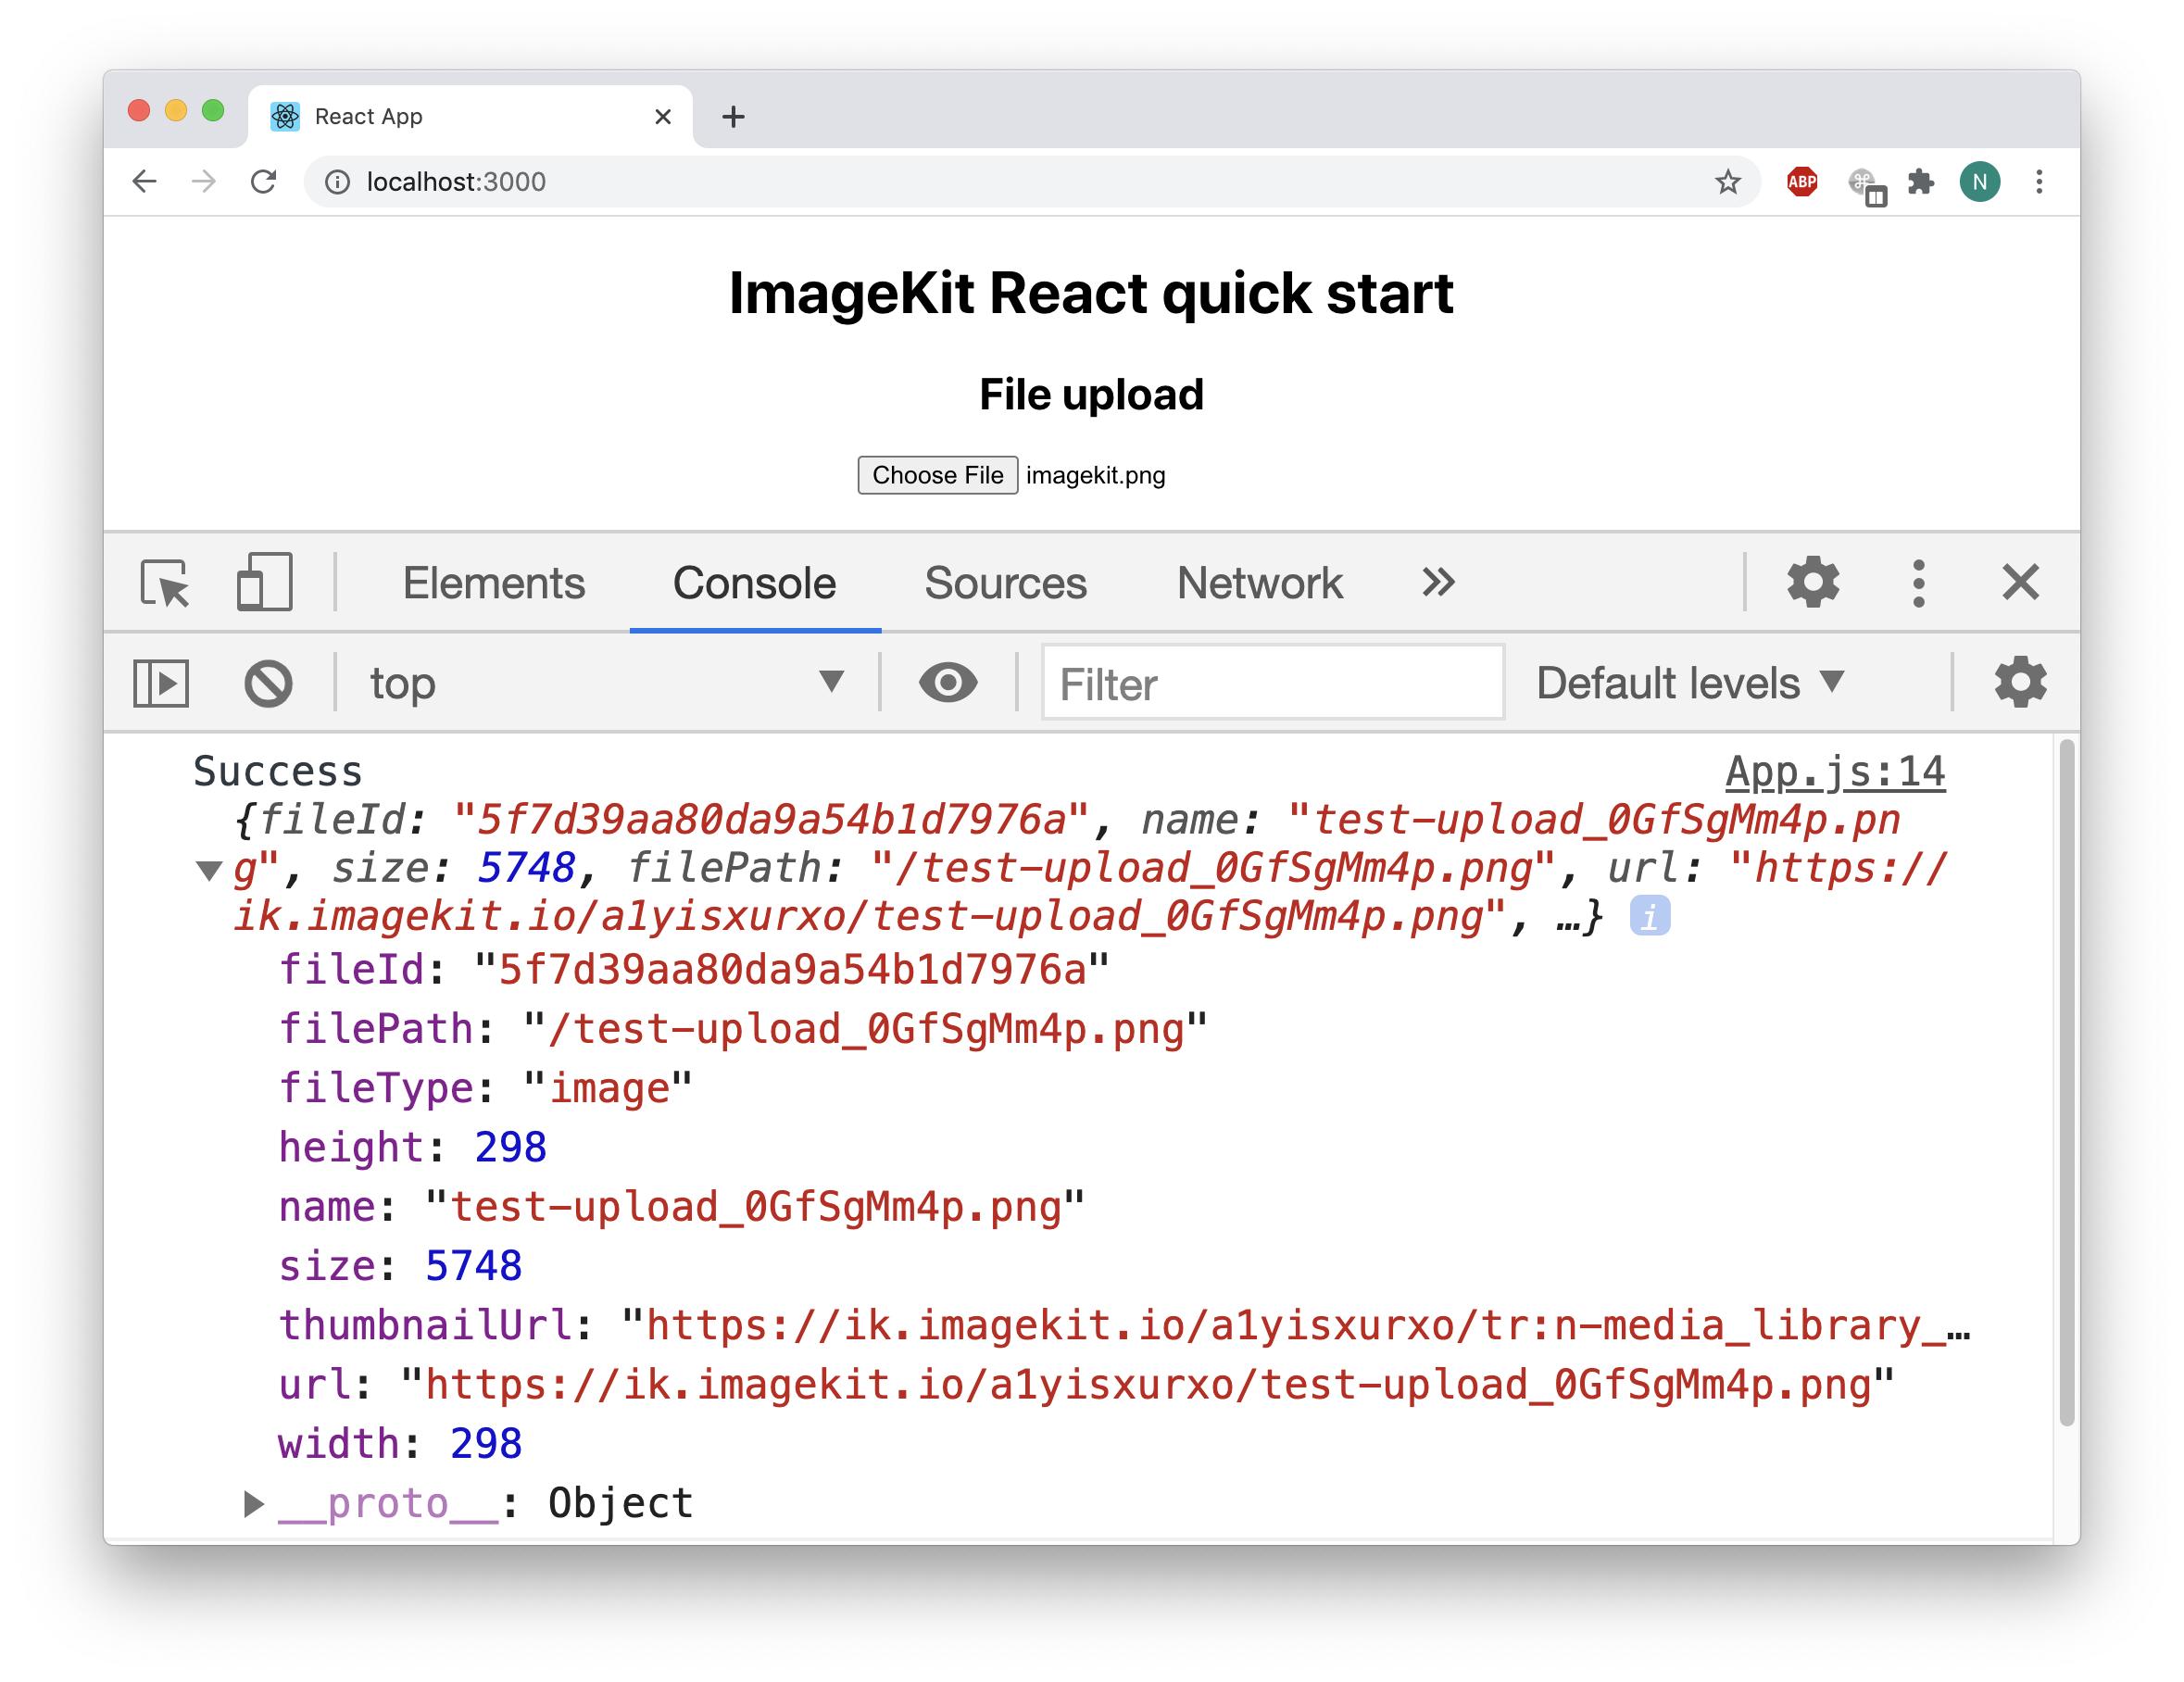Click the device toolbar toggle icon

point(269,582)
